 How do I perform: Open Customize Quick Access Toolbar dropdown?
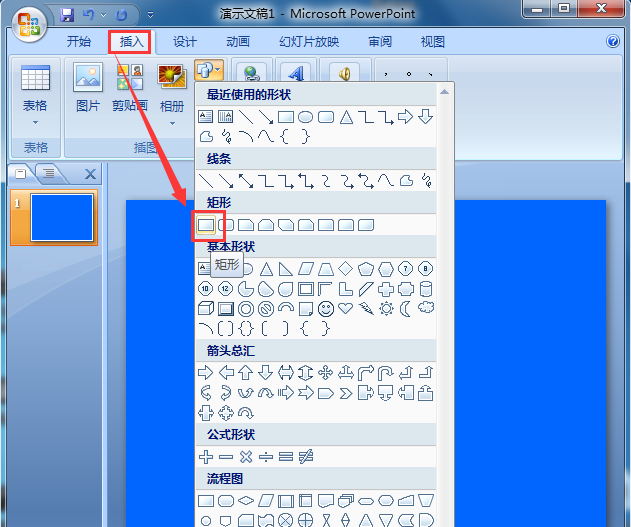click(151, 15)
